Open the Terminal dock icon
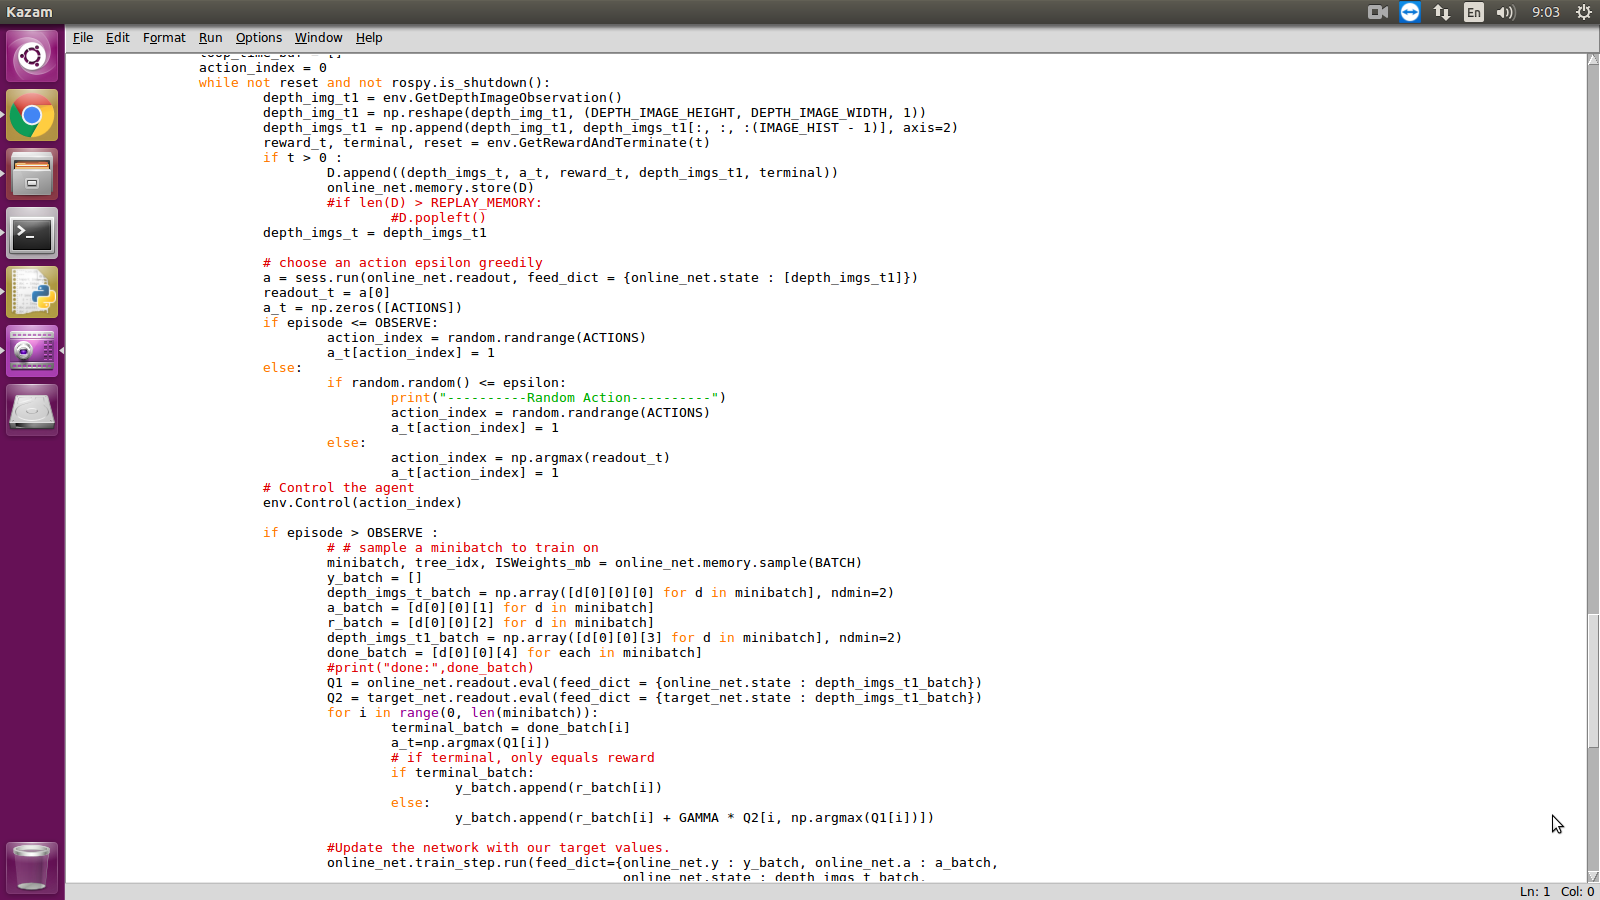The width and height of the screenshot is (1600, 900). tap(32, 233)
